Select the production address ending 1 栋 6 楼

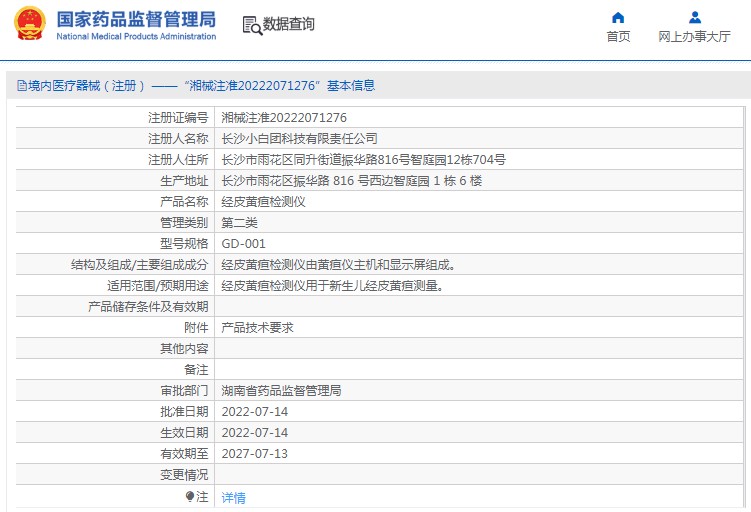pyautogui.click(x=352, y=181)
